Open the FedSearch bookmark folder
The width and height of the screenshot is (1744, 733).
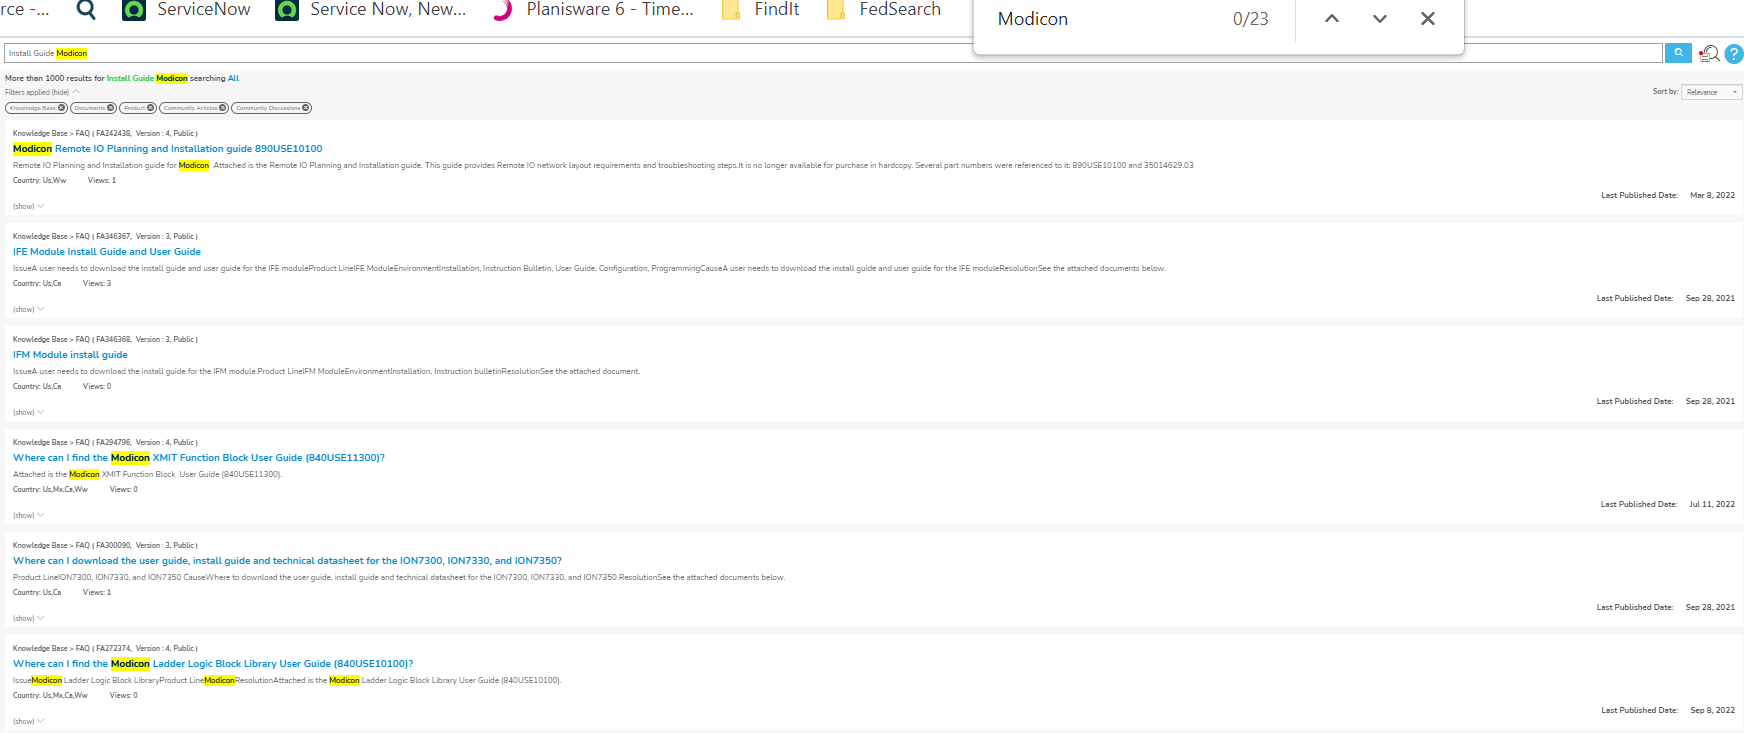pos(884,10)
